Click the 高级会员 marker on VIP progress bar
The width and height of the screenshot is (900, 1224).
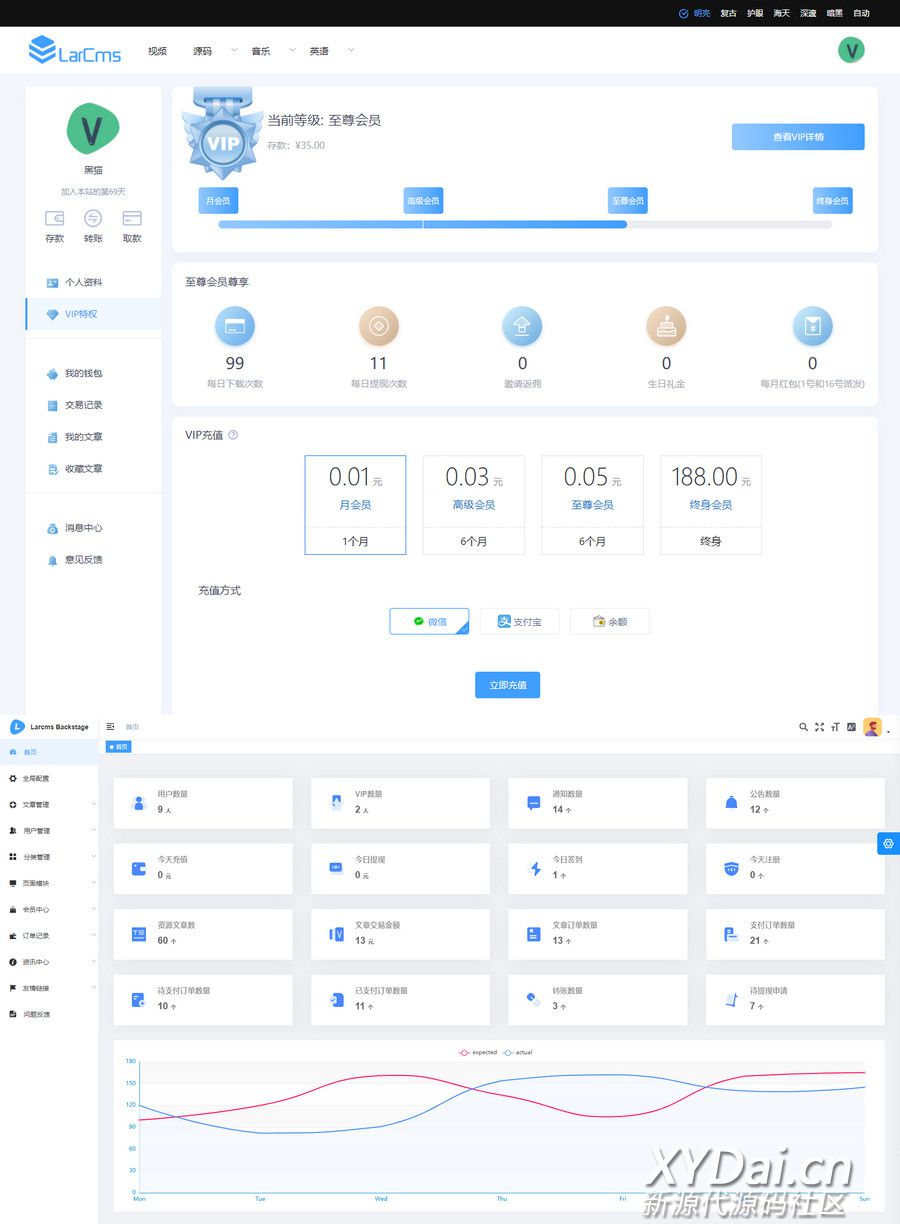(x=423, y=201)
